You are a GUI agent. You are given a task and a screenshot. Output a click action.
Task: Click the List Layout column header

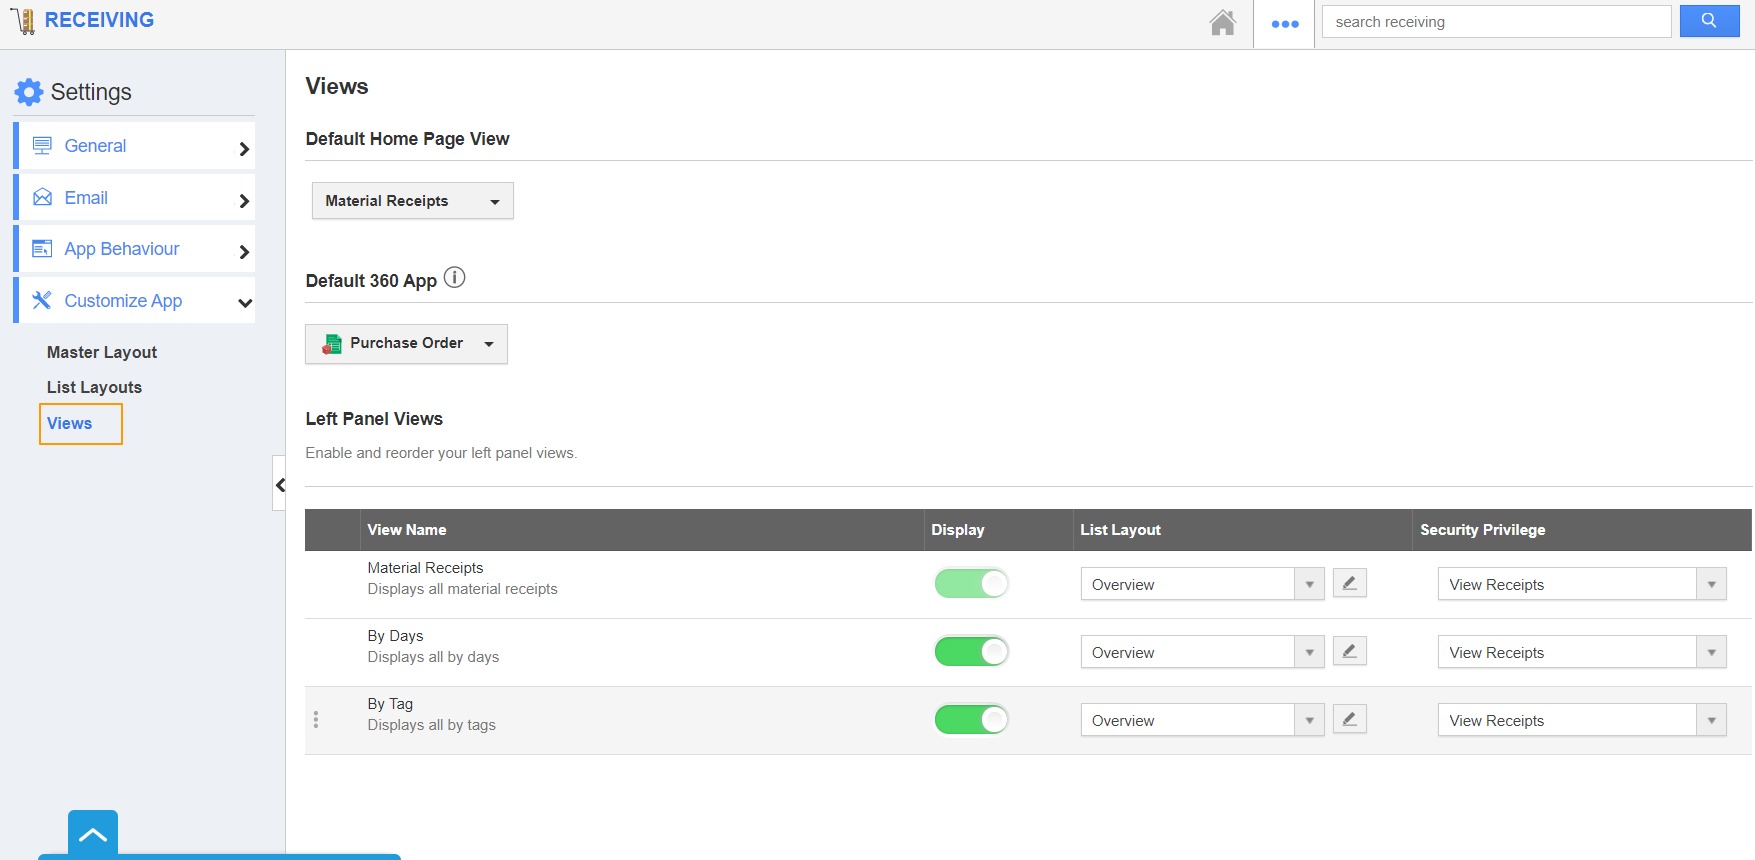(1120, 530)
